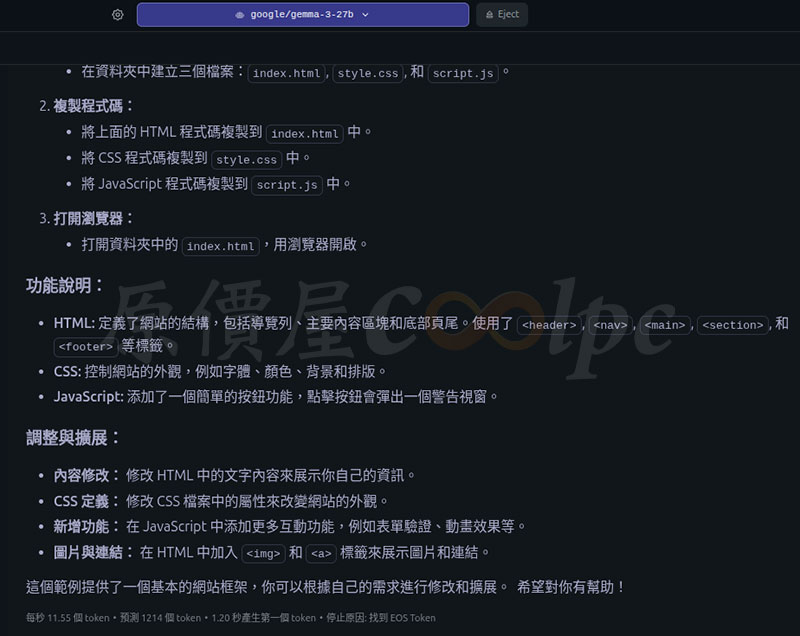Click the <header> code tag
Image resolution: width=800 pixels, height=636 pixels.
tap(550, 325)
